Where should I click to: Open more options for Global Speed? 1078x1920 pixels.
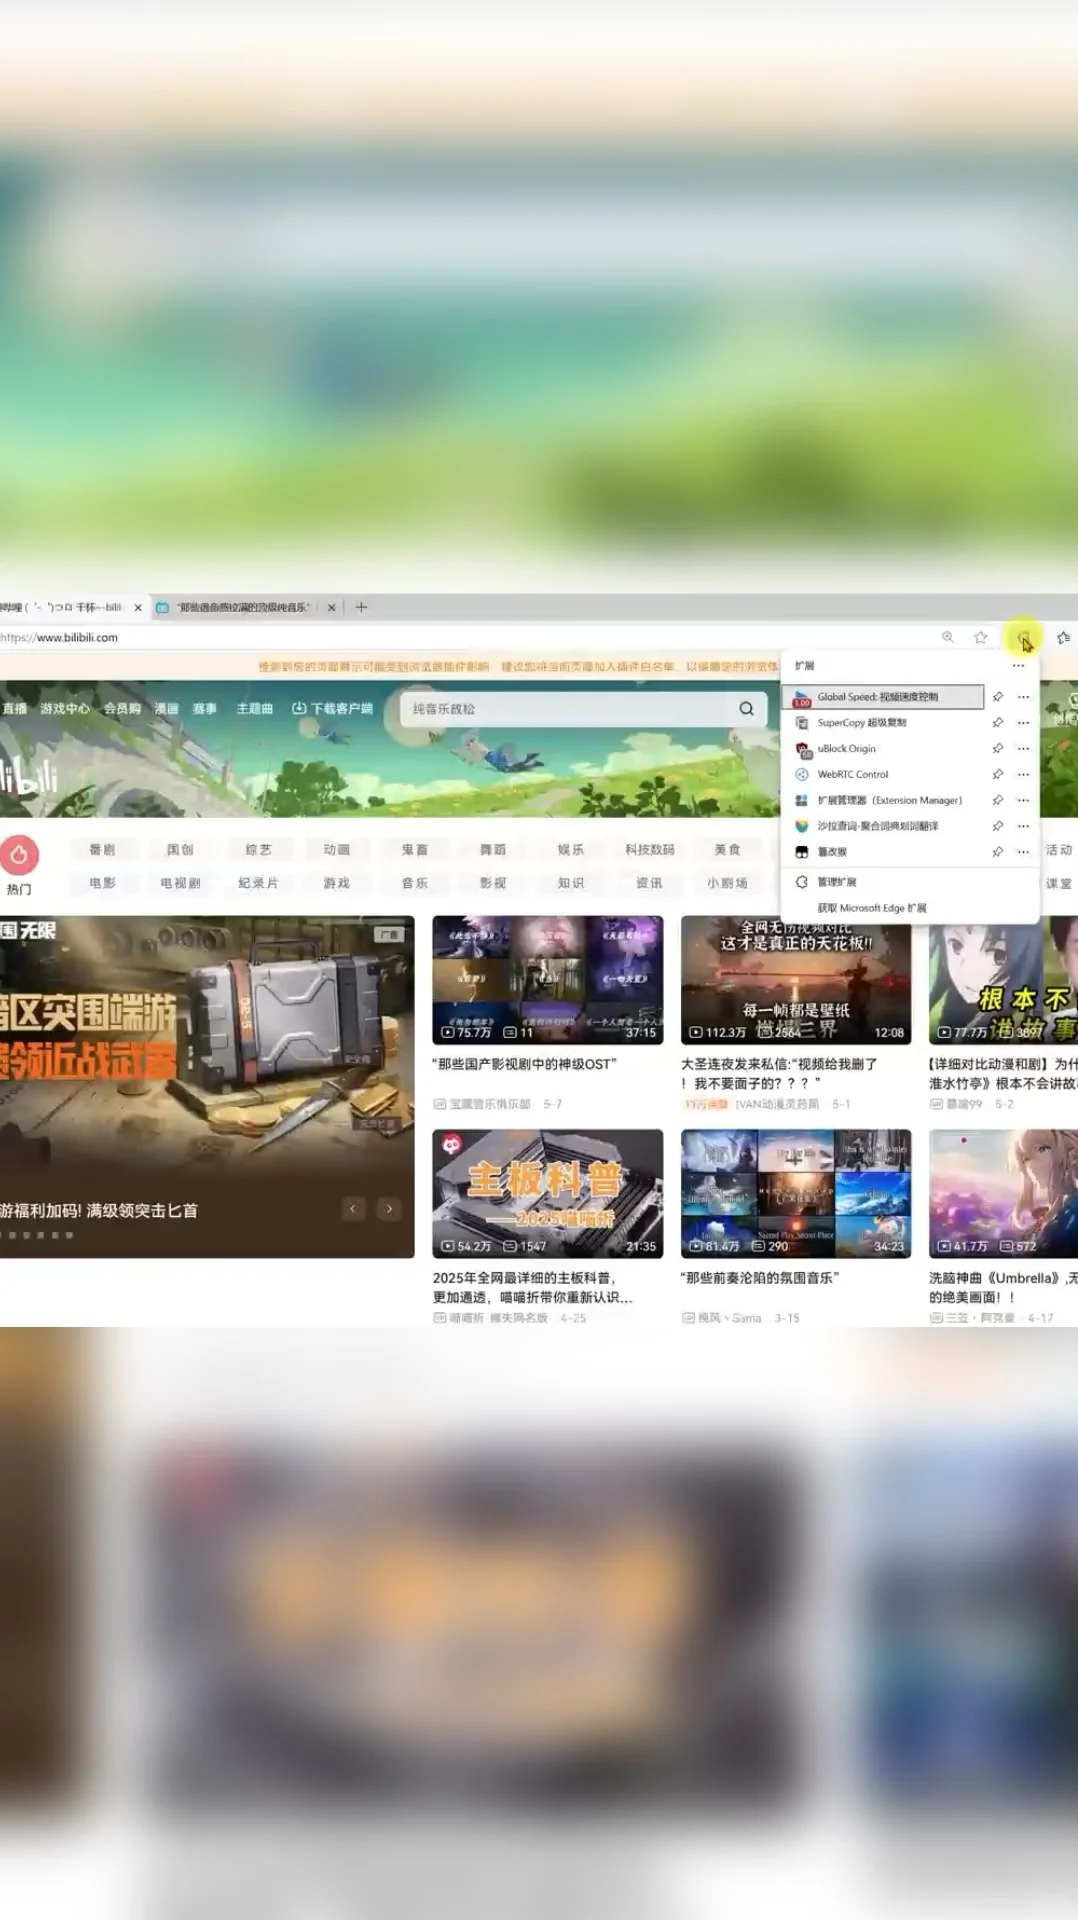click(1023, 697)
